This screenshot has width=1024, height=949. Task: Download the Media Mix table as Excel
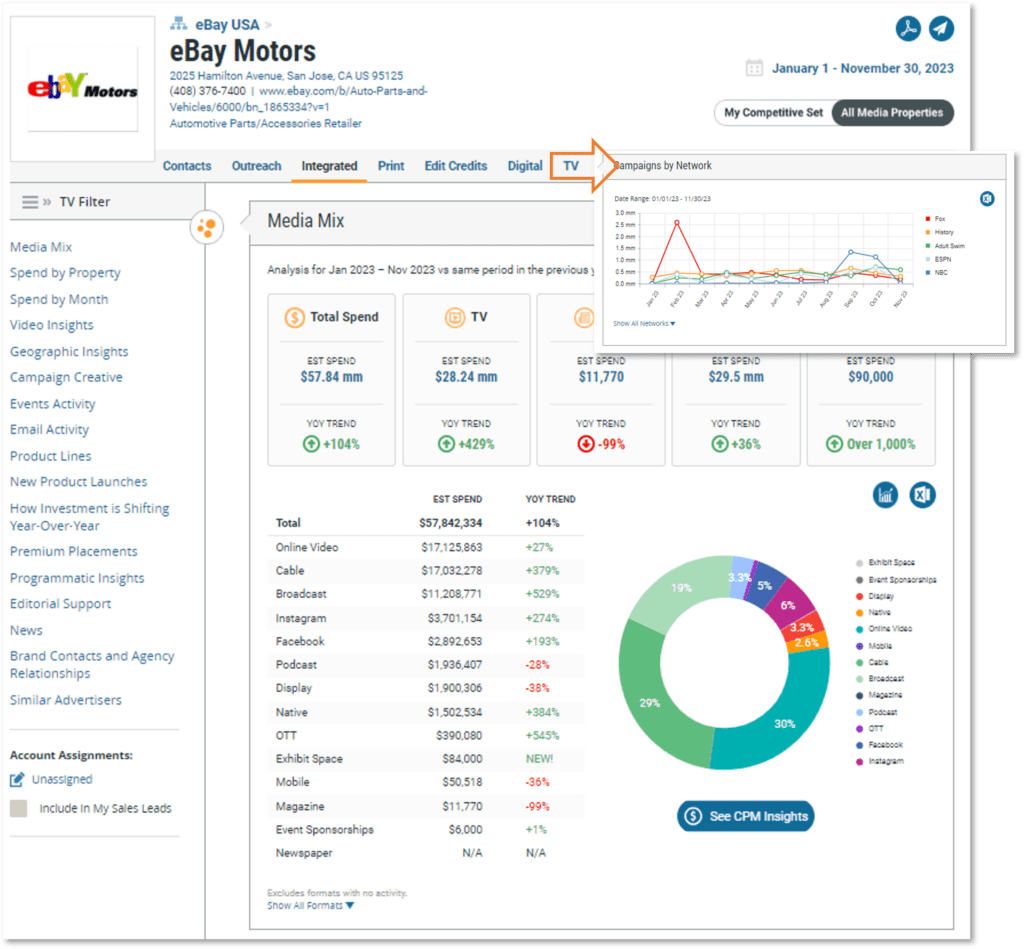(922, 495)
